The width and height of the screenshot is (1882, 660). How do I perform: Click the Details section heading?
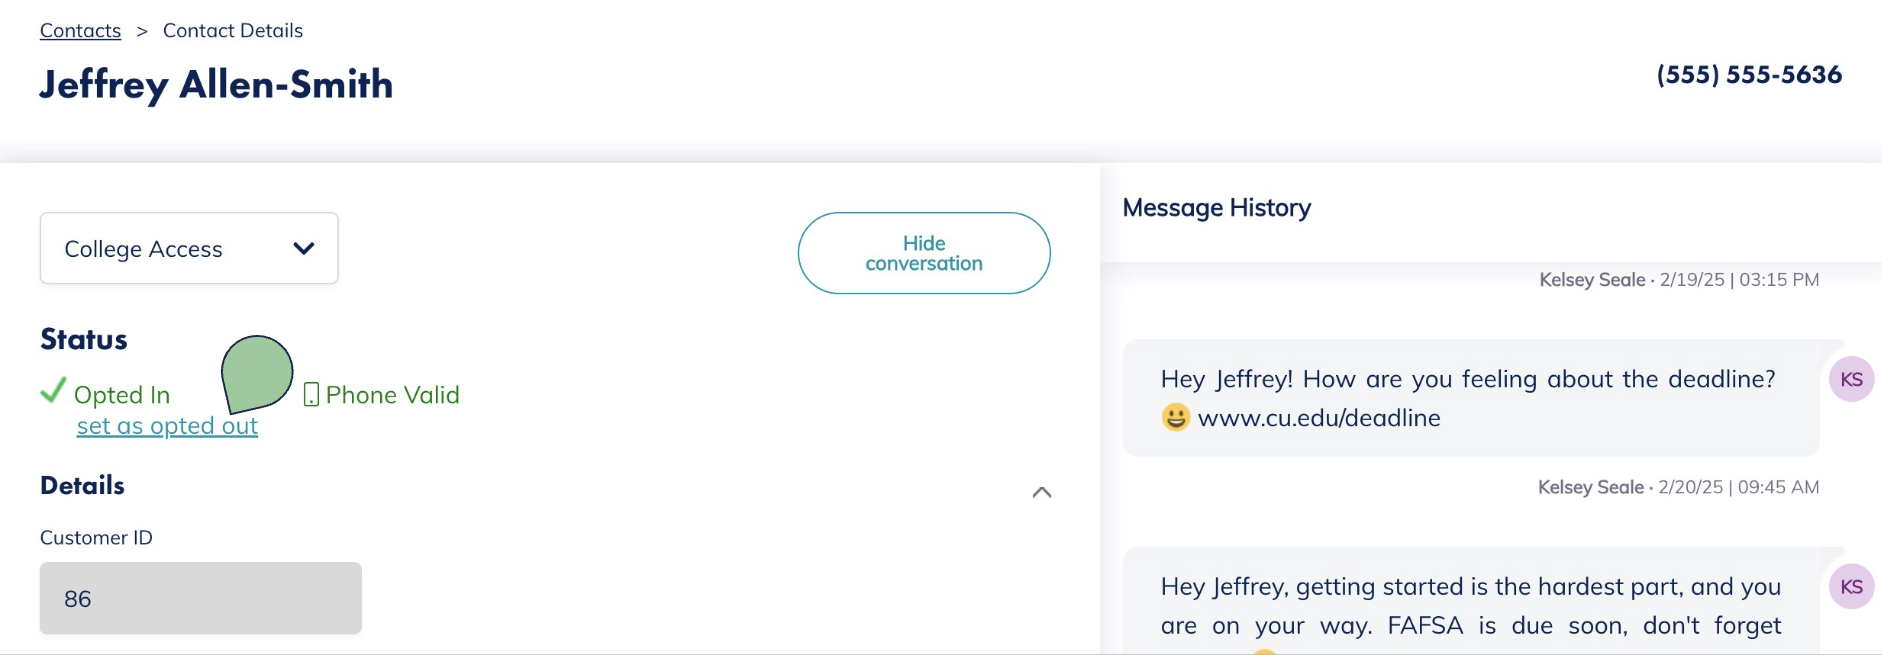[82, 486]
